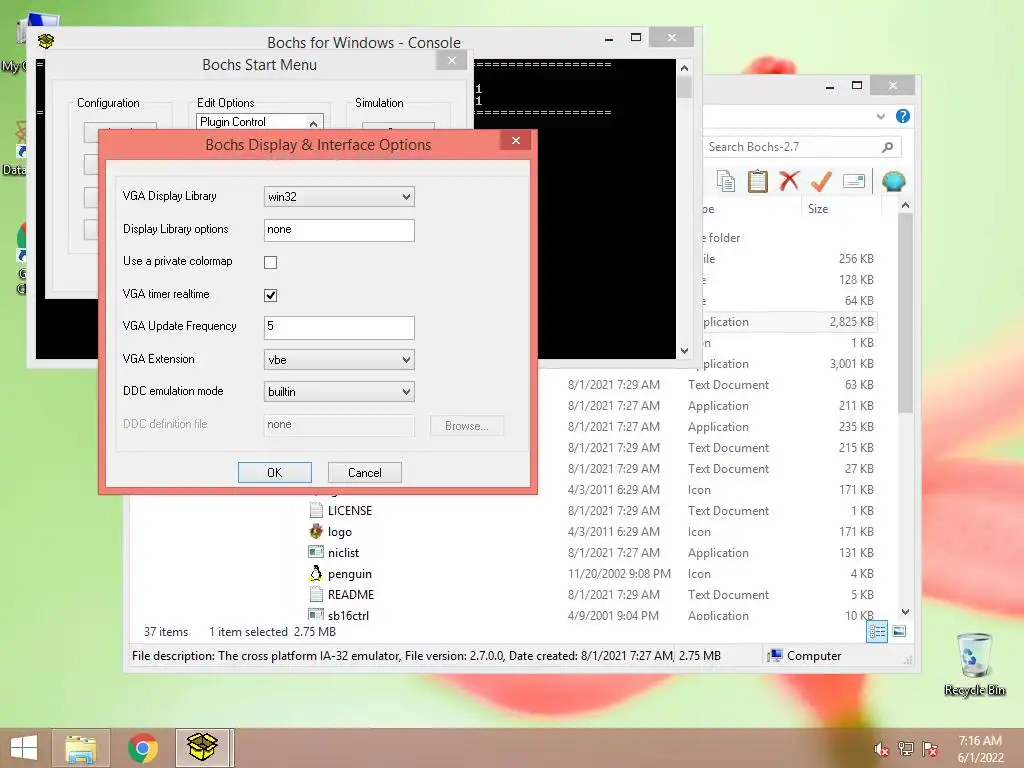The image size is (1024, 768).
Task: Click the blue shell icon in Explorer toolbar
Action: coord(893,181)
